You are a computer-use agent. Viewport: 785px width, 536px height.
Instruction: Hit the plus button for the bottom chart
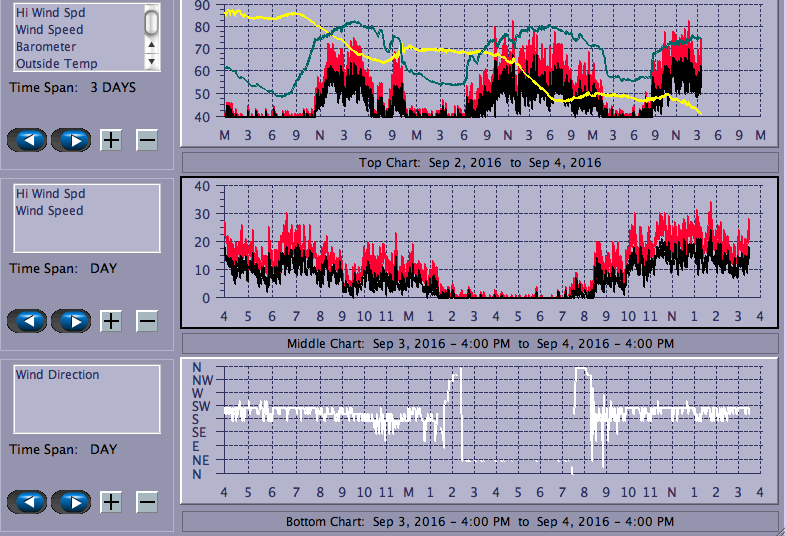click(111, 502)
